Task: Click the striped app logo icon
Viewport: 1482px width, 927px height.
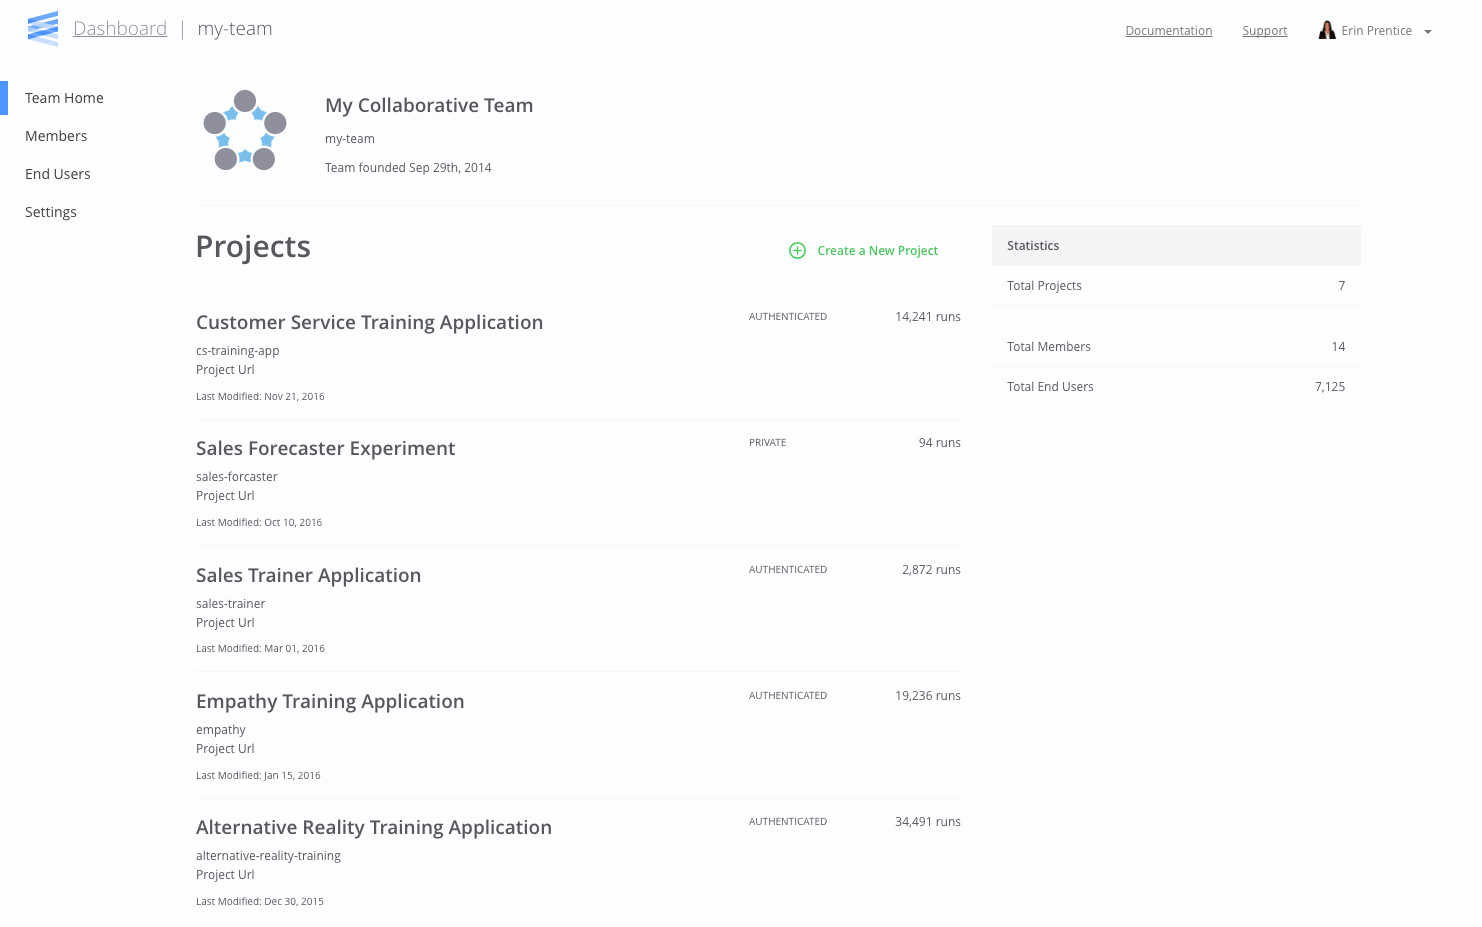Action: click(x=43, y=29)
